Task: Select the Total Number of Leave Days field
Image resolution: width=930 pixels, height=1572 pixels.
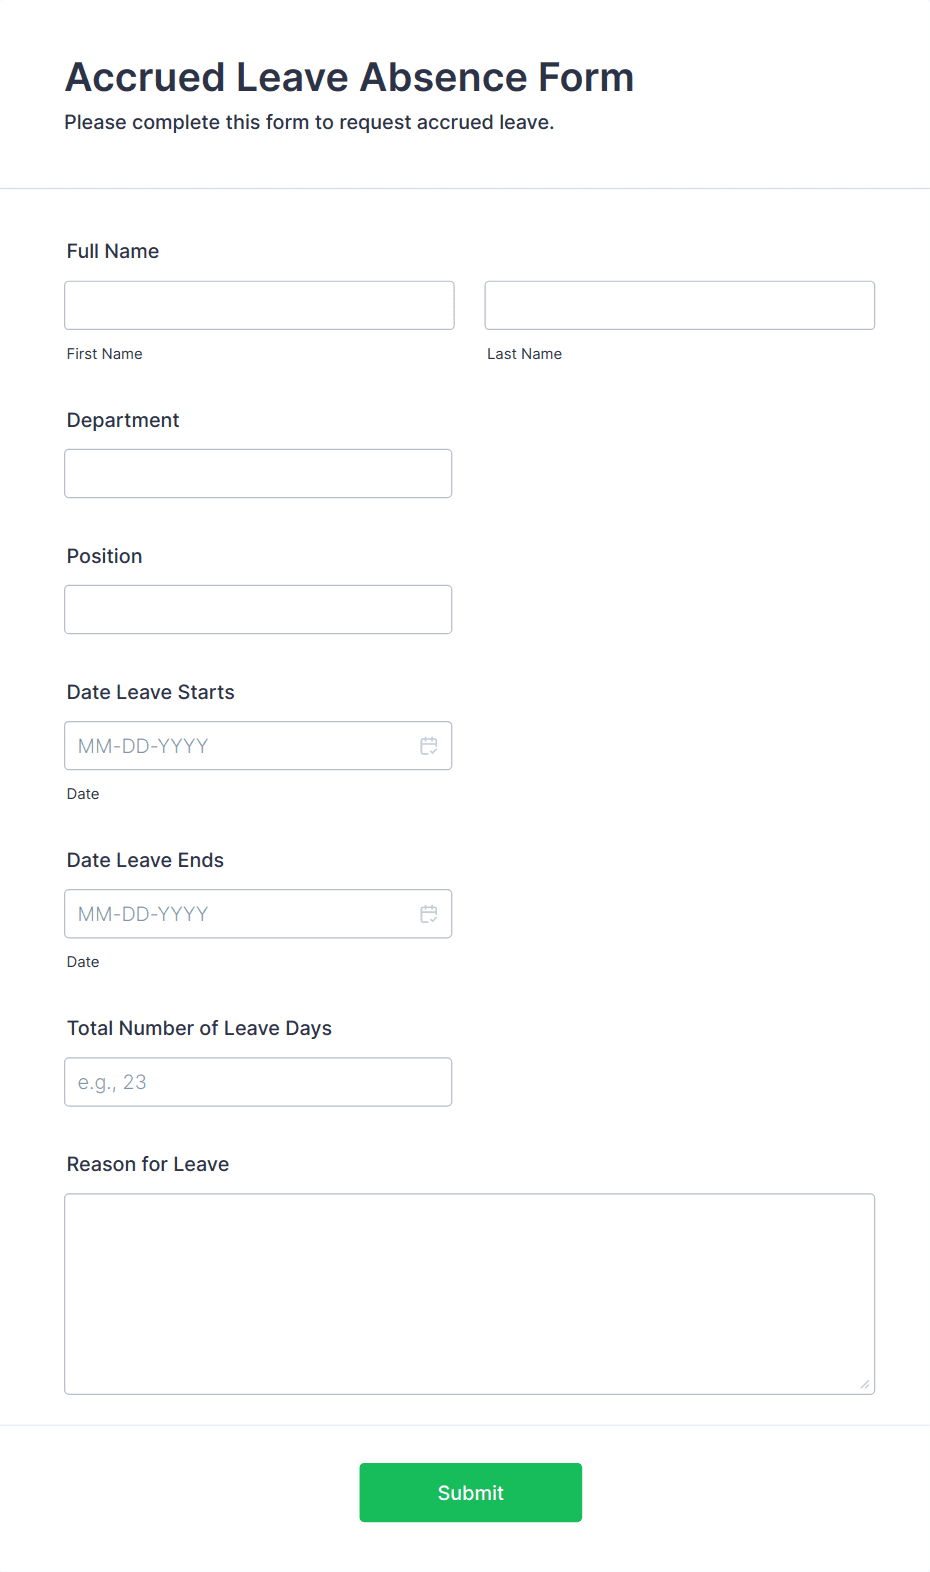Action: (x=258, y=1082)
